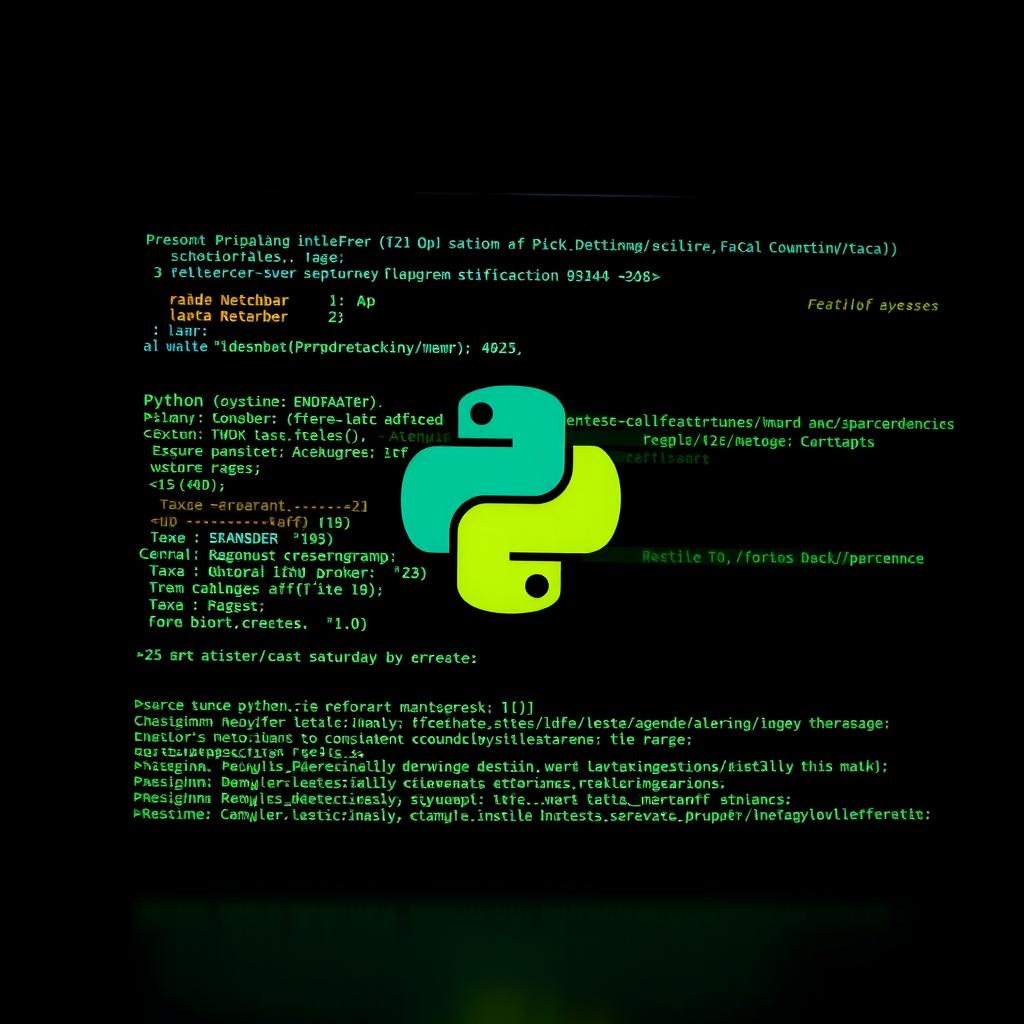Click the 'Exton: TWOK lase.fteles(),' line
This screenshot has height=1024, width=1024.
(255, 435)
